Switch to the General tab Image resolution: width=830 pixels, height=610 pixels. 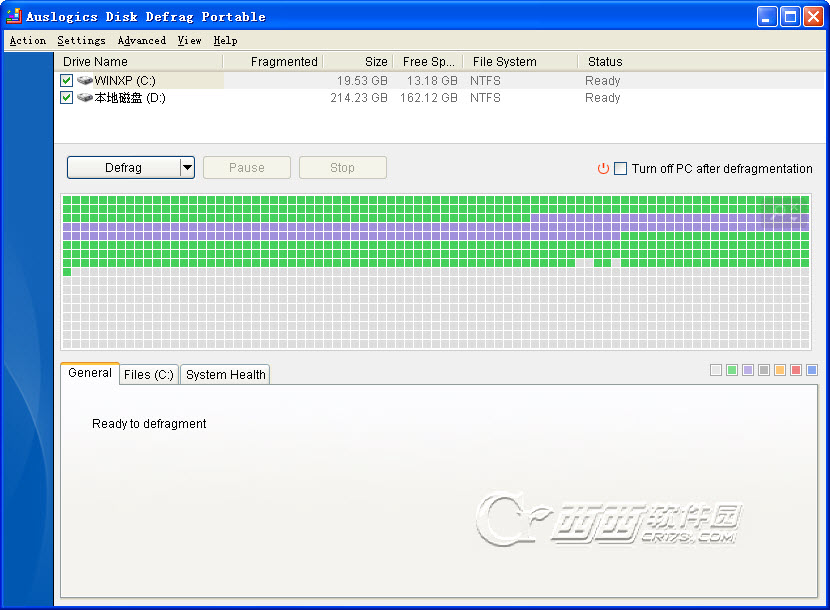[89, 373]
